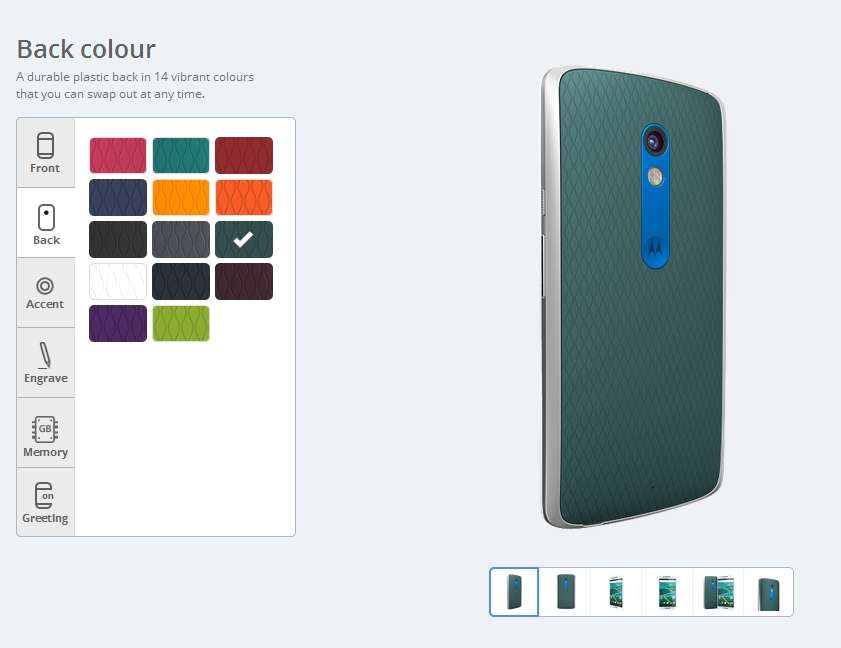Choose the teal turquoise back swatch

[181, 156]
